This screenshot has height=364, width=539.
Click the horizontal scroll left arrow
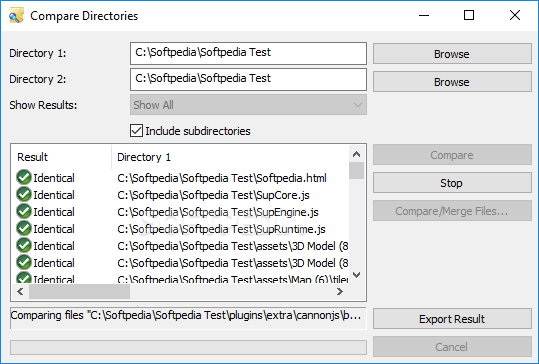coord(20,292)
